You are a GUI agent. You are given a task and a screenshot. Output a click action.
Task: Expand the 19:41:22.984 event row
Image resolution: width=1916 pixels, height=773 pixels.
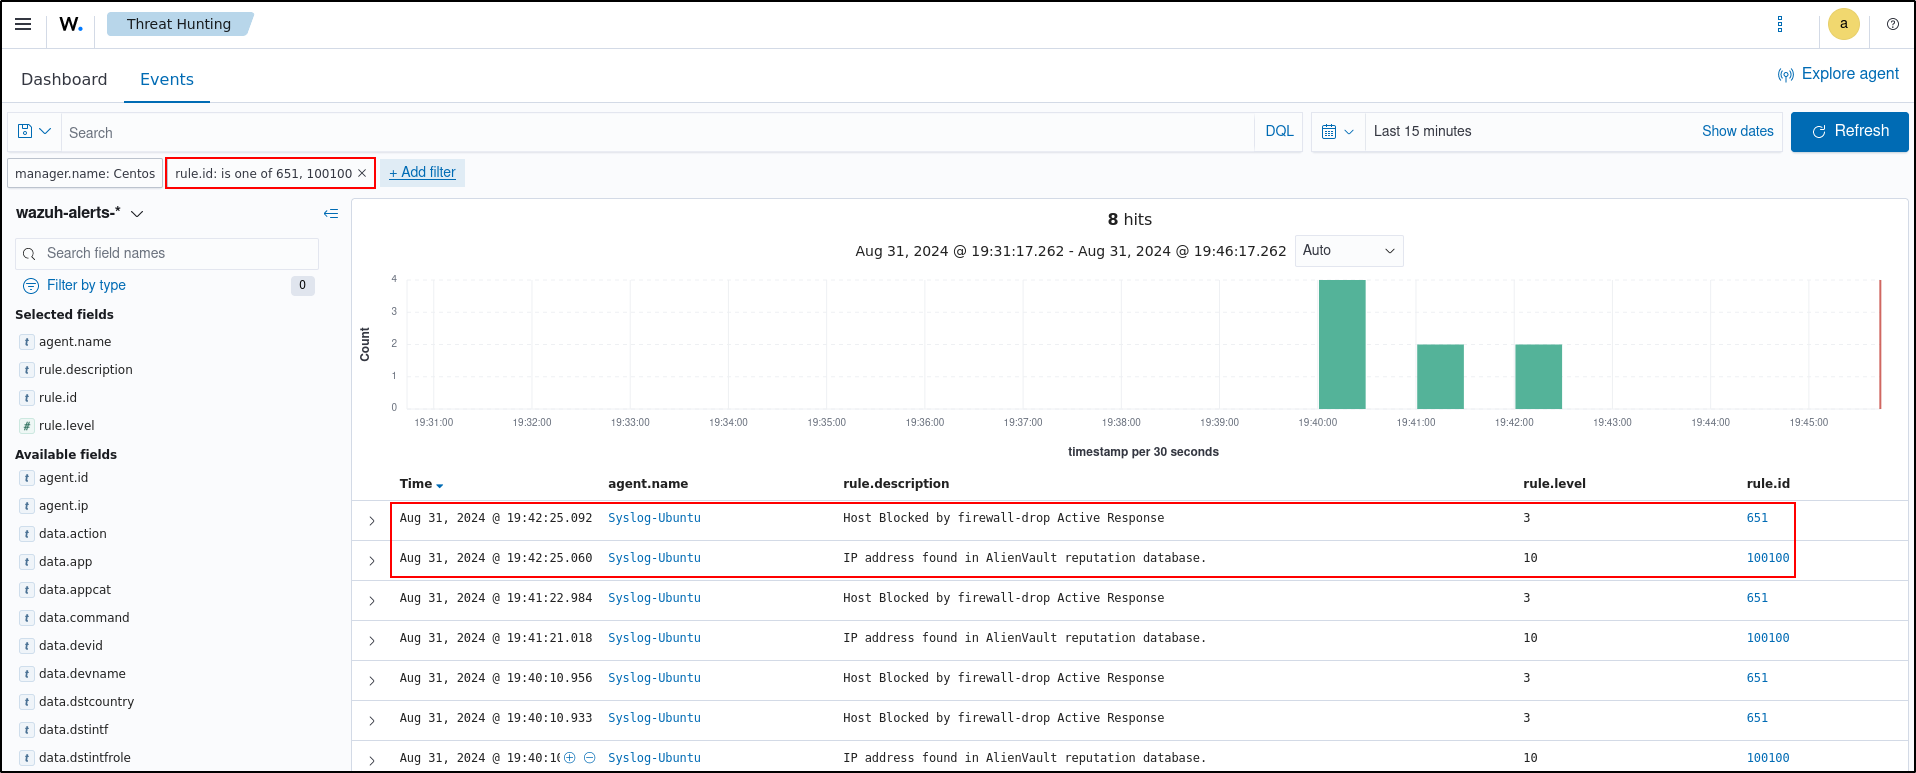tap(372, 600)
